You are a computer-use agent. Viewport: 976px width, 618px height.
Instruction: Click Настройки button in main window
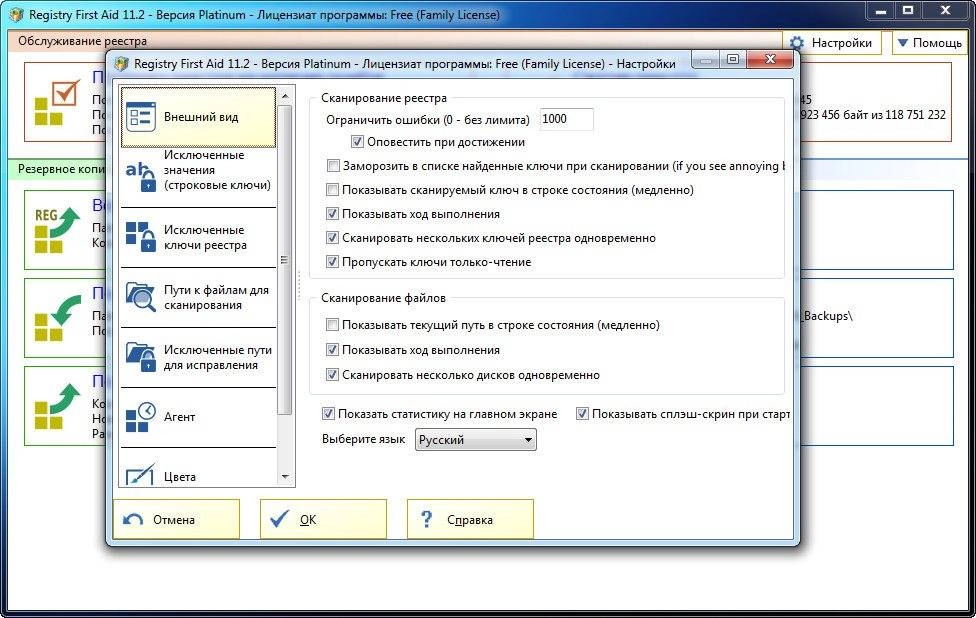pos(832,43)
